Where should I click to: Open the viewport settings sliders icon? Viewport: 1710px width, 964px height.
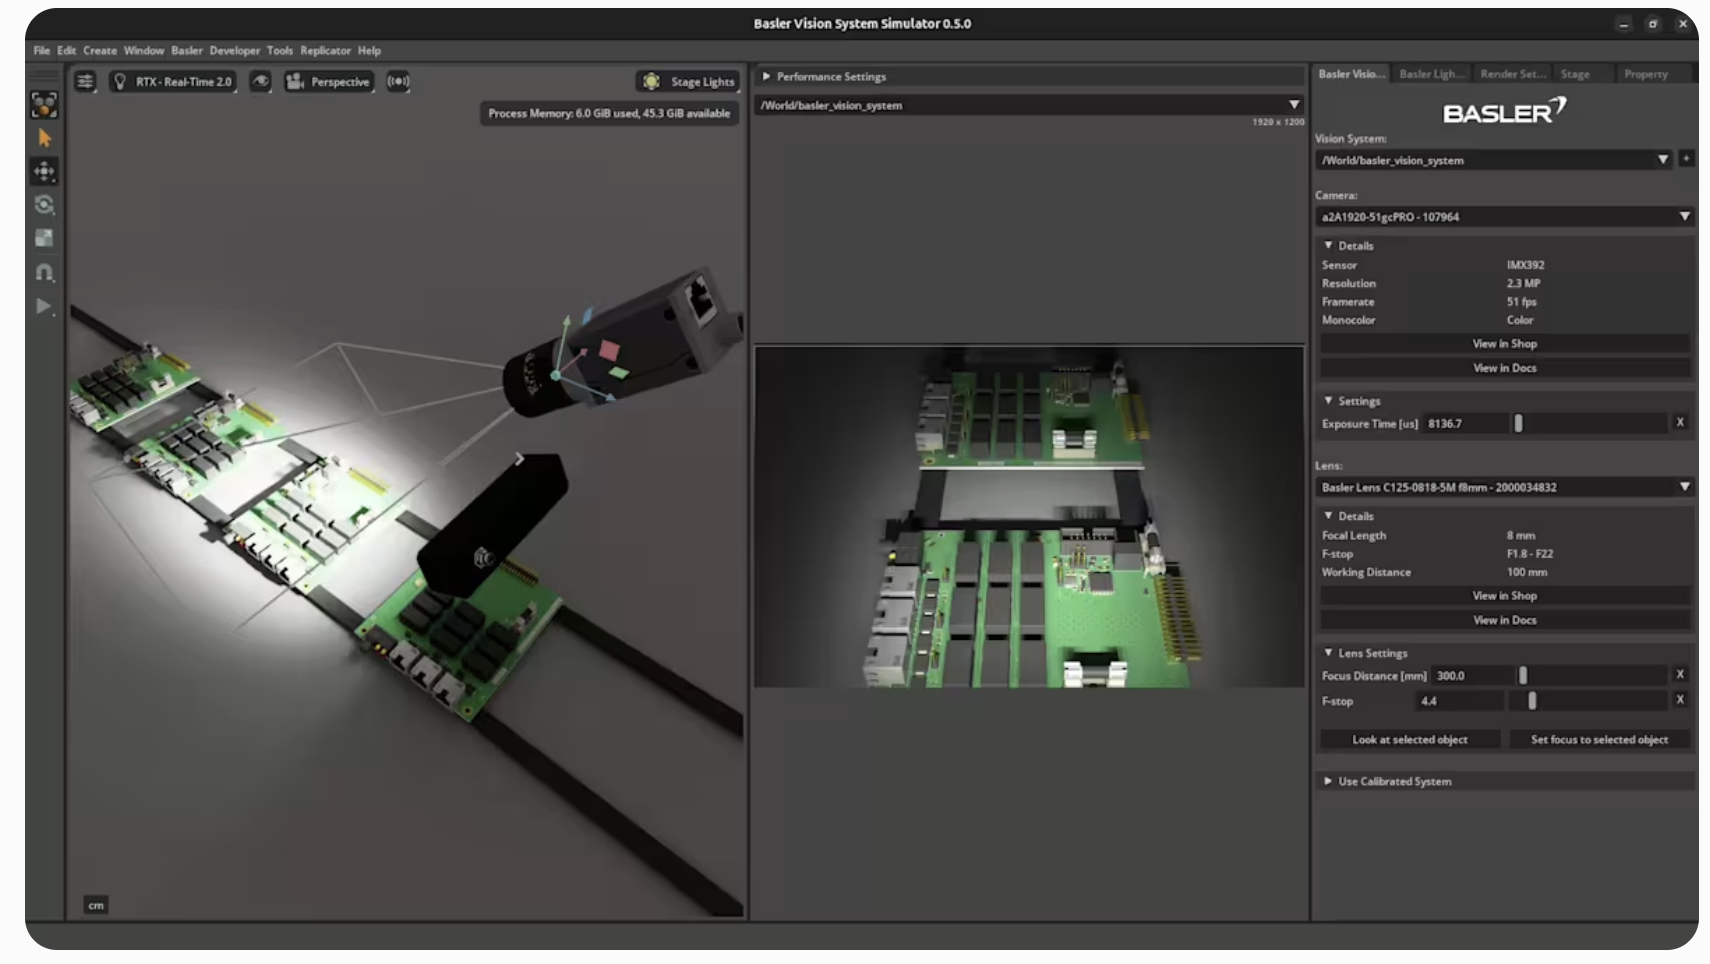[x=85, y=82]
